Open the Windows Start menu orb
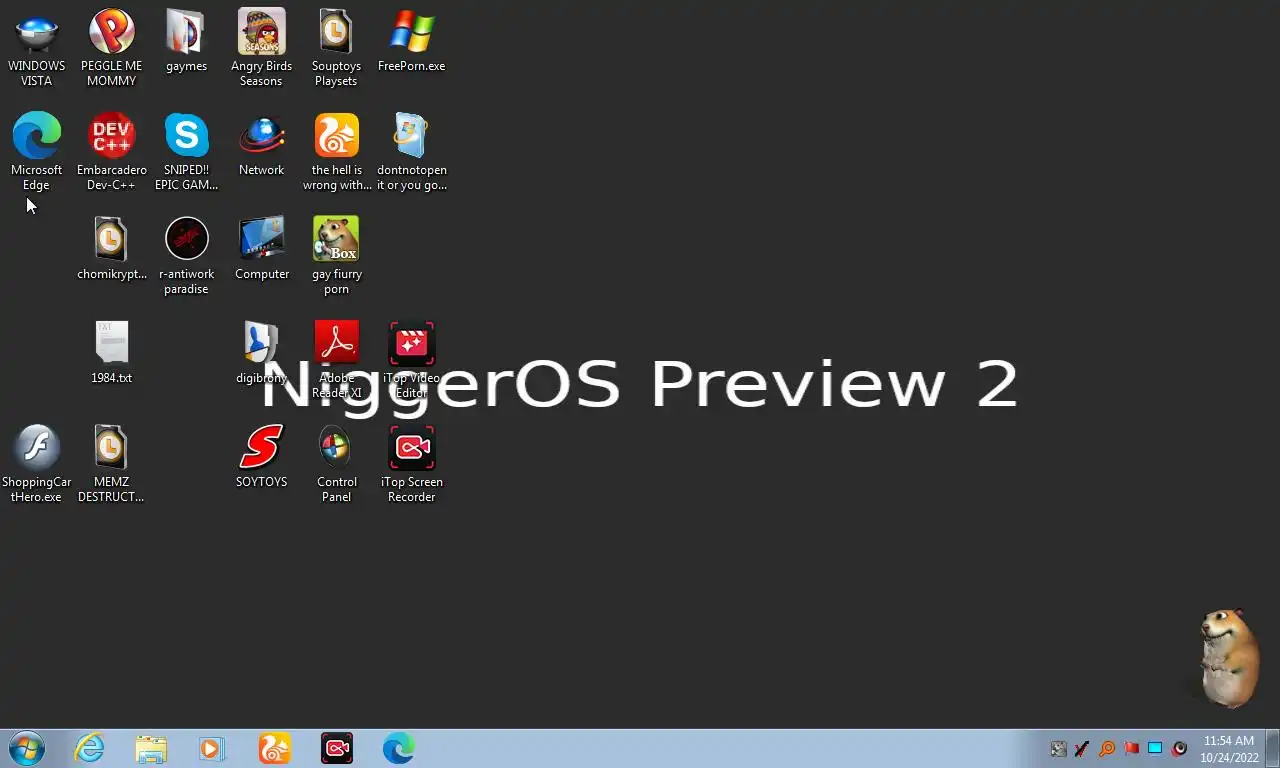This screenshot has width=1280, height=768. click(x=27, y=748)
